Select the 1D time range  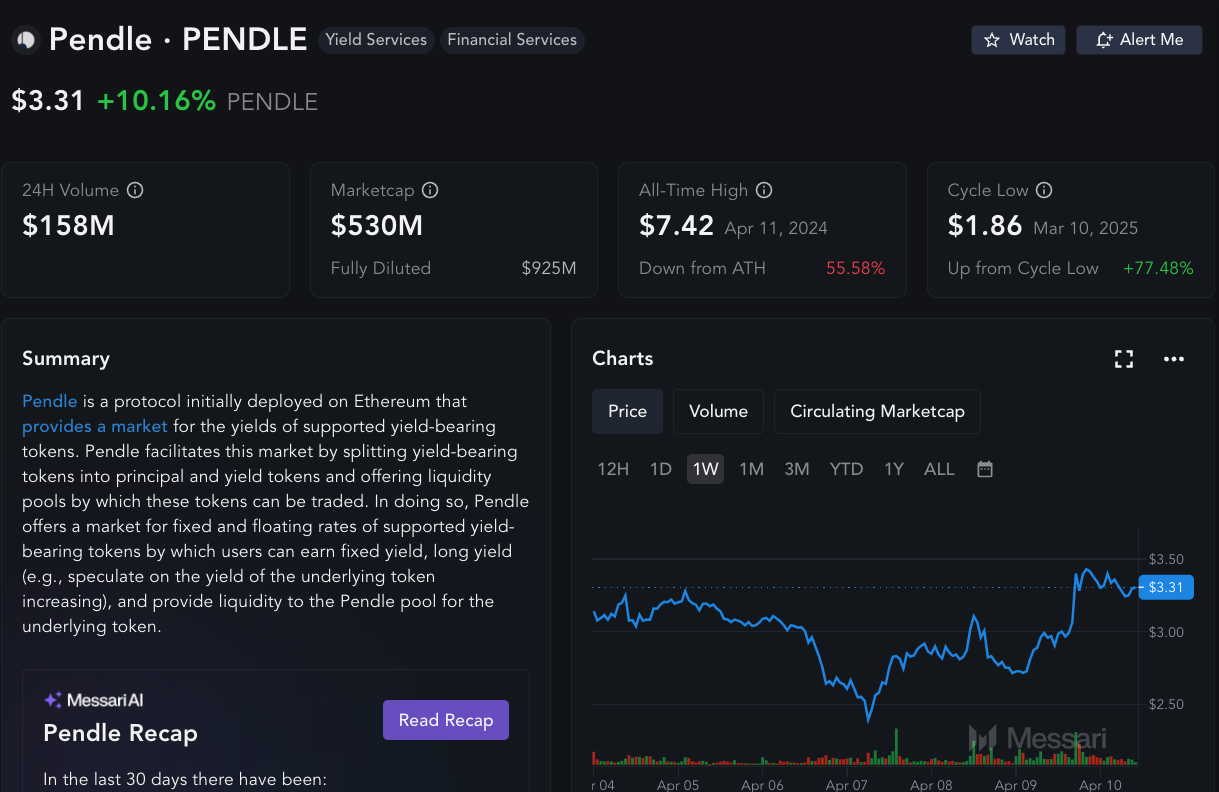(x=661, y=469)
